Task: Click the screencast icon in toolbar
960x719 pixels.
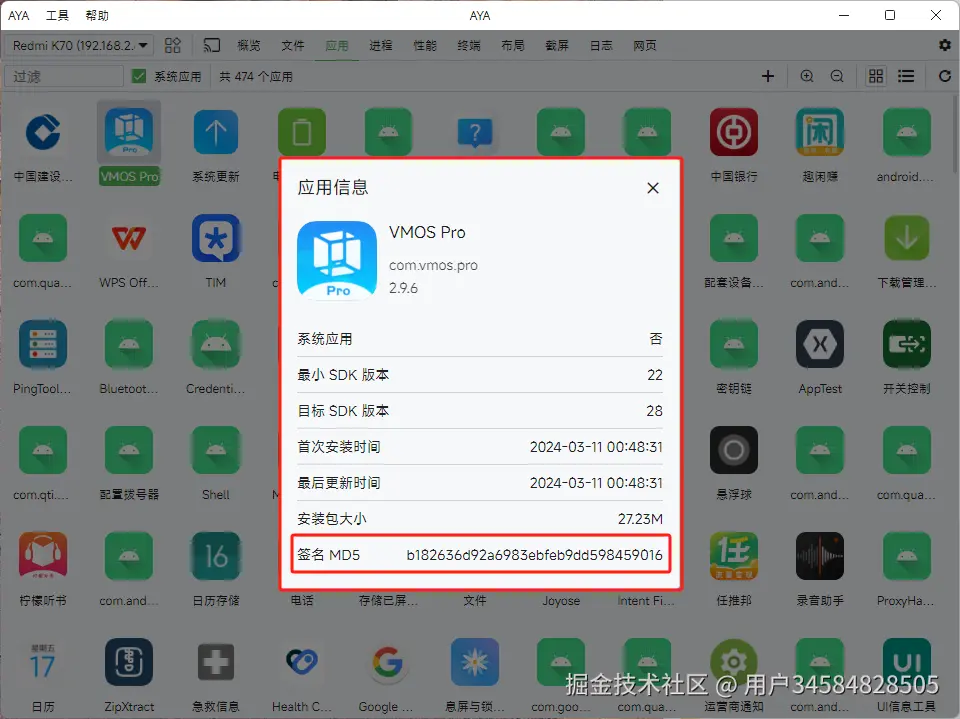Action: click(x=212, y=45)
